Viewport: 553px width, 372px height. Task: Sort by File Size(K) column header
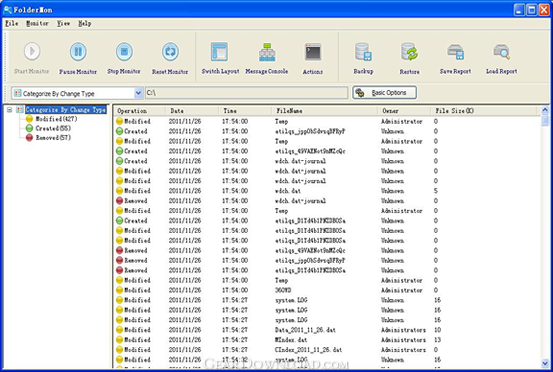[x=484, y=111]
